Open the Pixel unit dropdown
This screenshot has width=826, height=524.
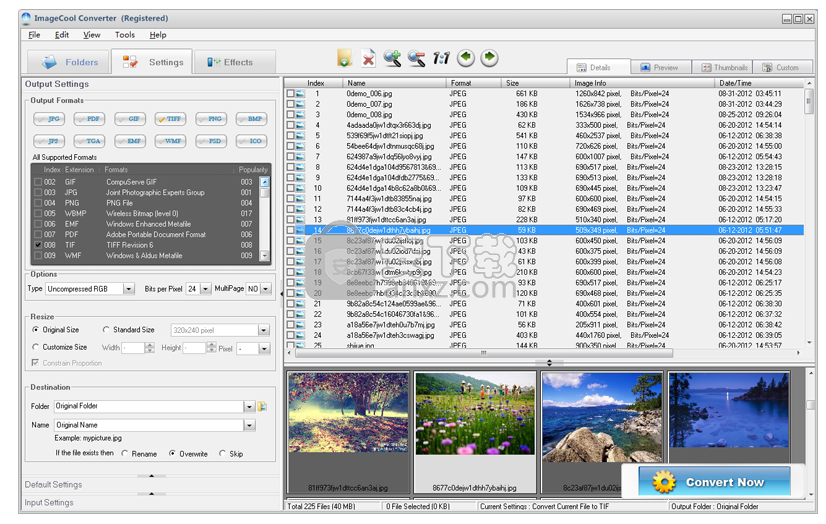coord(264,349)
